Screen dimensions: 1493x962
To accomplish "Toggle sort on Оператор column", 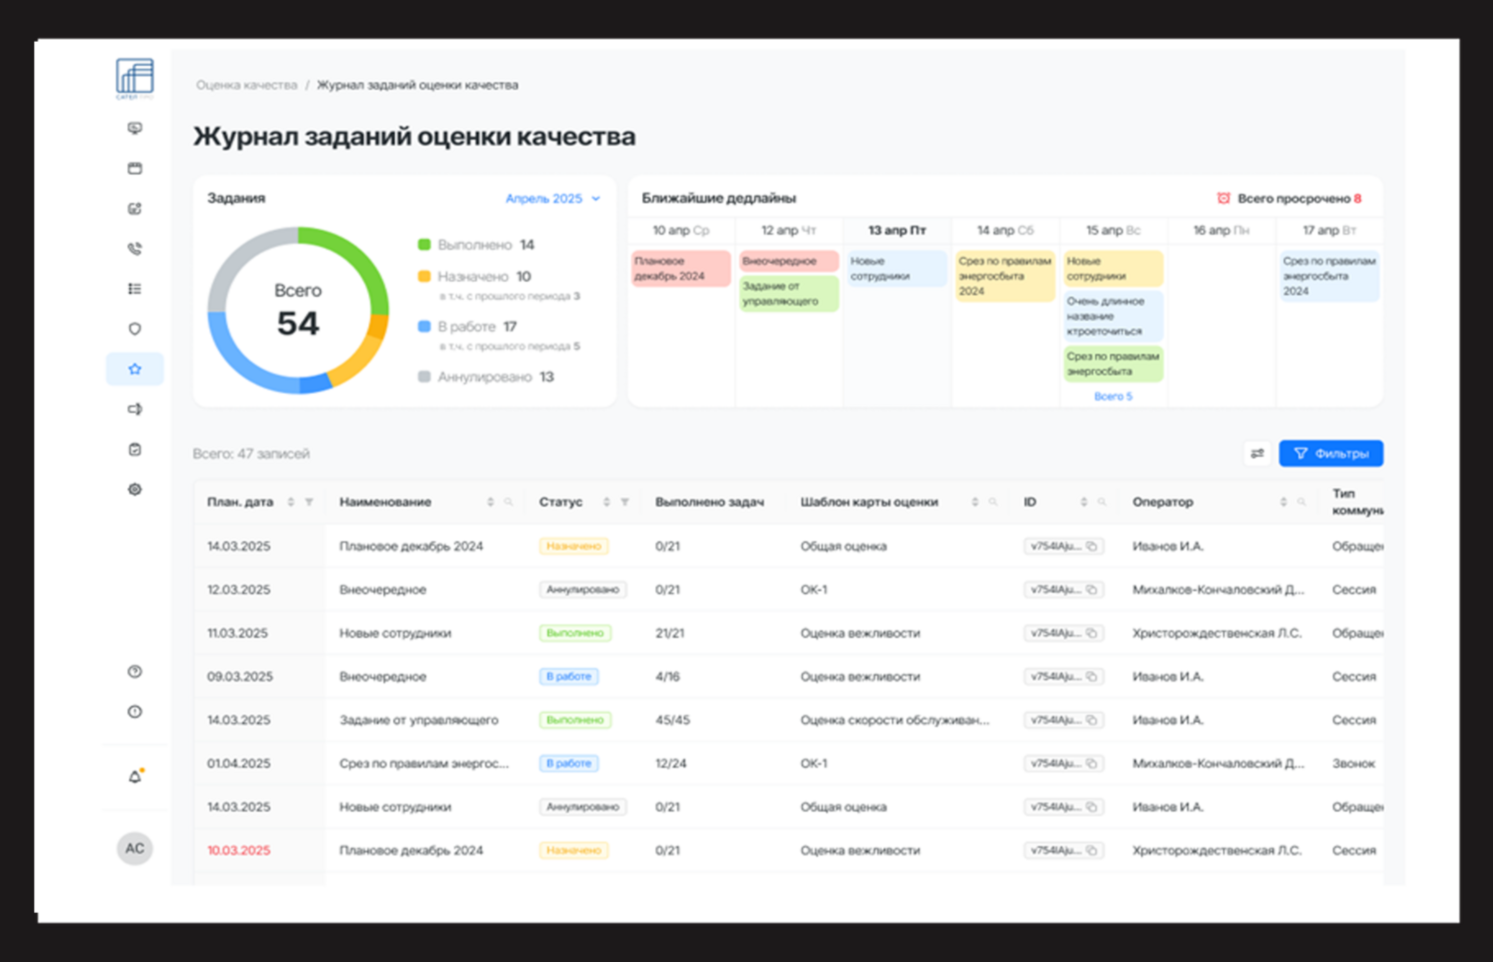I will (x=1283, y=502).
